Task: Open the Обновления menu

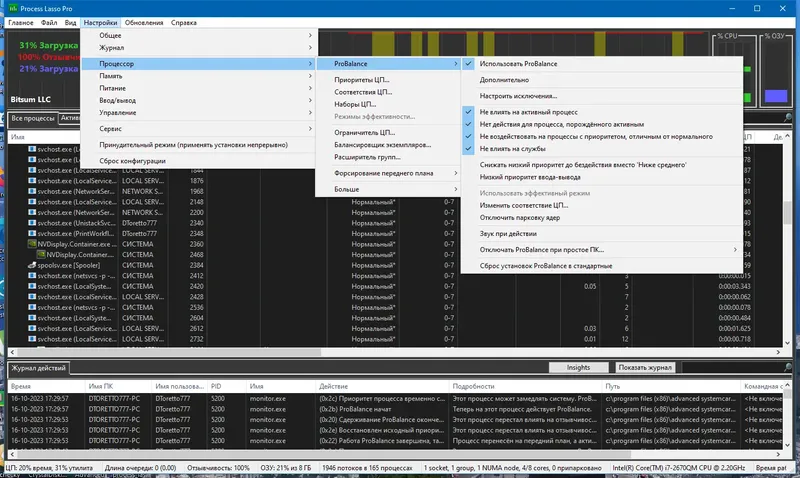Action: pyautogui.click(x=144, y=22)
